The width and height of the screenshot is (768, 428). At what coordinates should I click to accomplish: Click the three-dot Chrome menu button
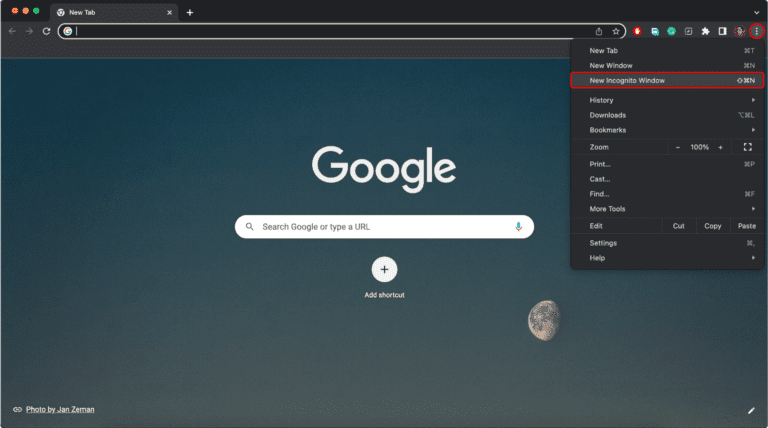(x=757, y=31)
